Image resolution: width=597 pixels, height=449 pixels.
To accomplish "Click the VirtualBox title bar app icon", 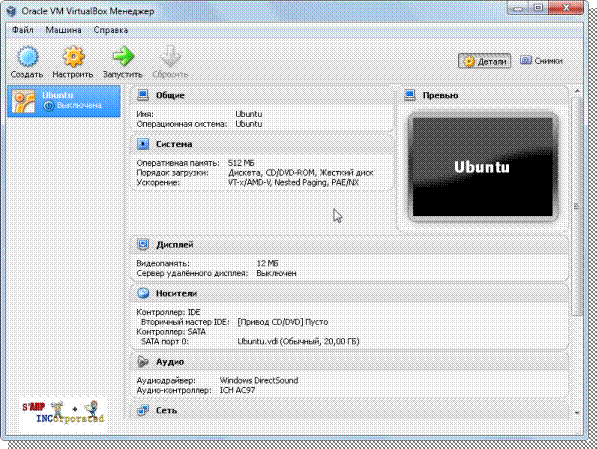I will [x=11, y=11].
